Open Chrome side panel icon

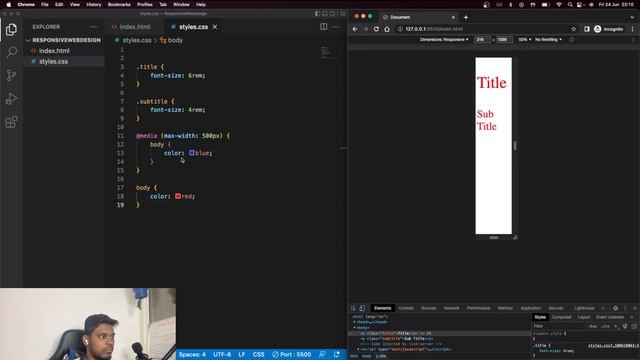click(x=587, y=29)
